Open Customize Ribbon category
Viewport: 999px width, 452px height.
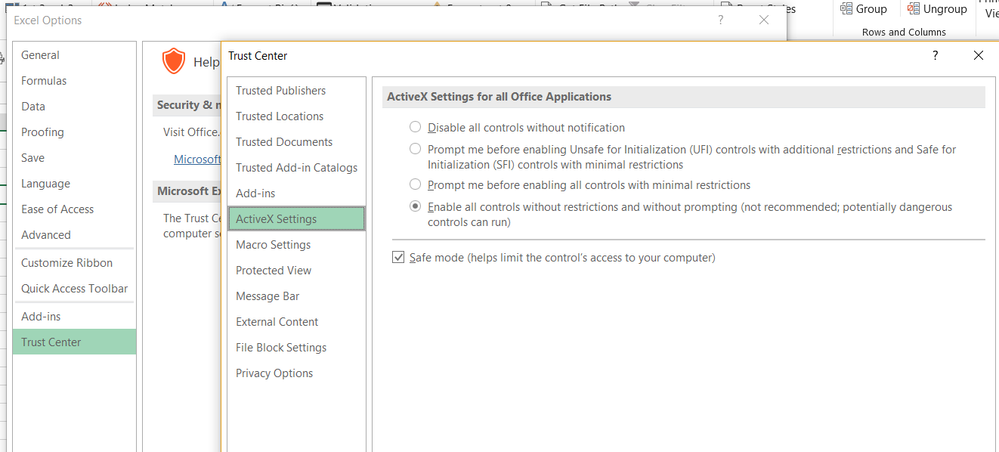75,263
